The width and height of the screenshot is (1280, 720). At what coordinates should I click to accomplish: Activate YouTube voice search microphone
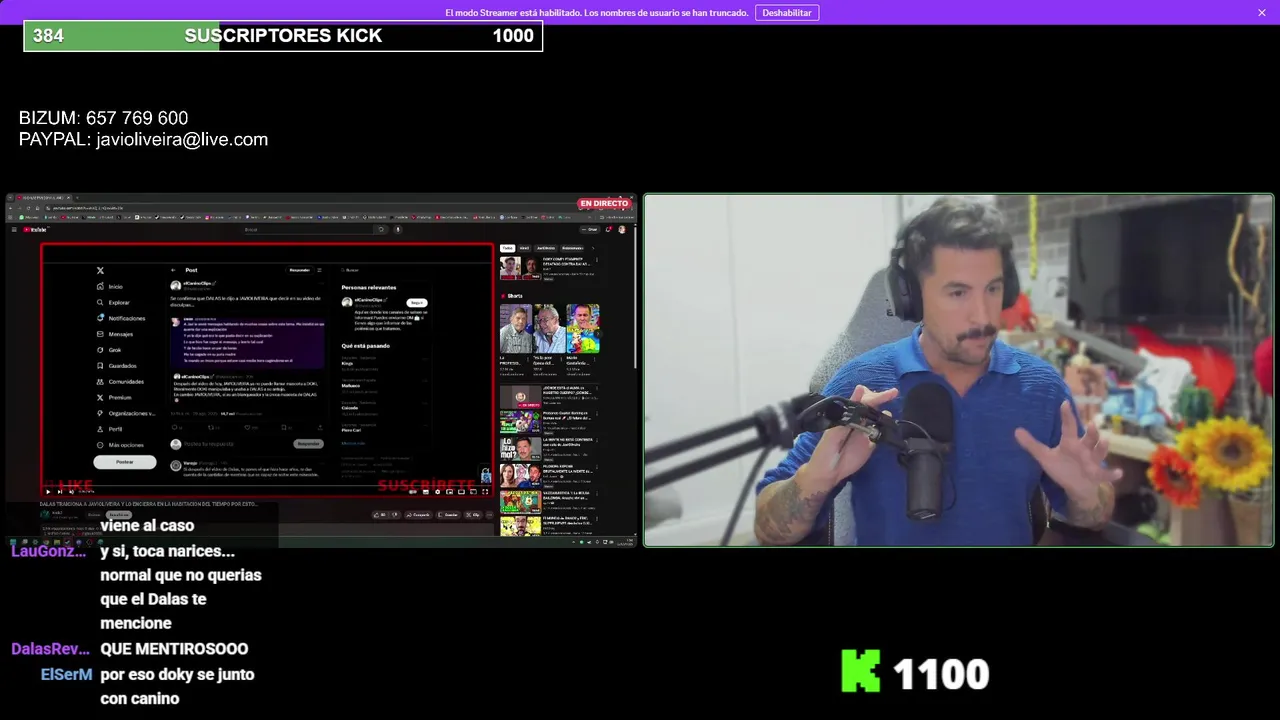pos(398,229)
